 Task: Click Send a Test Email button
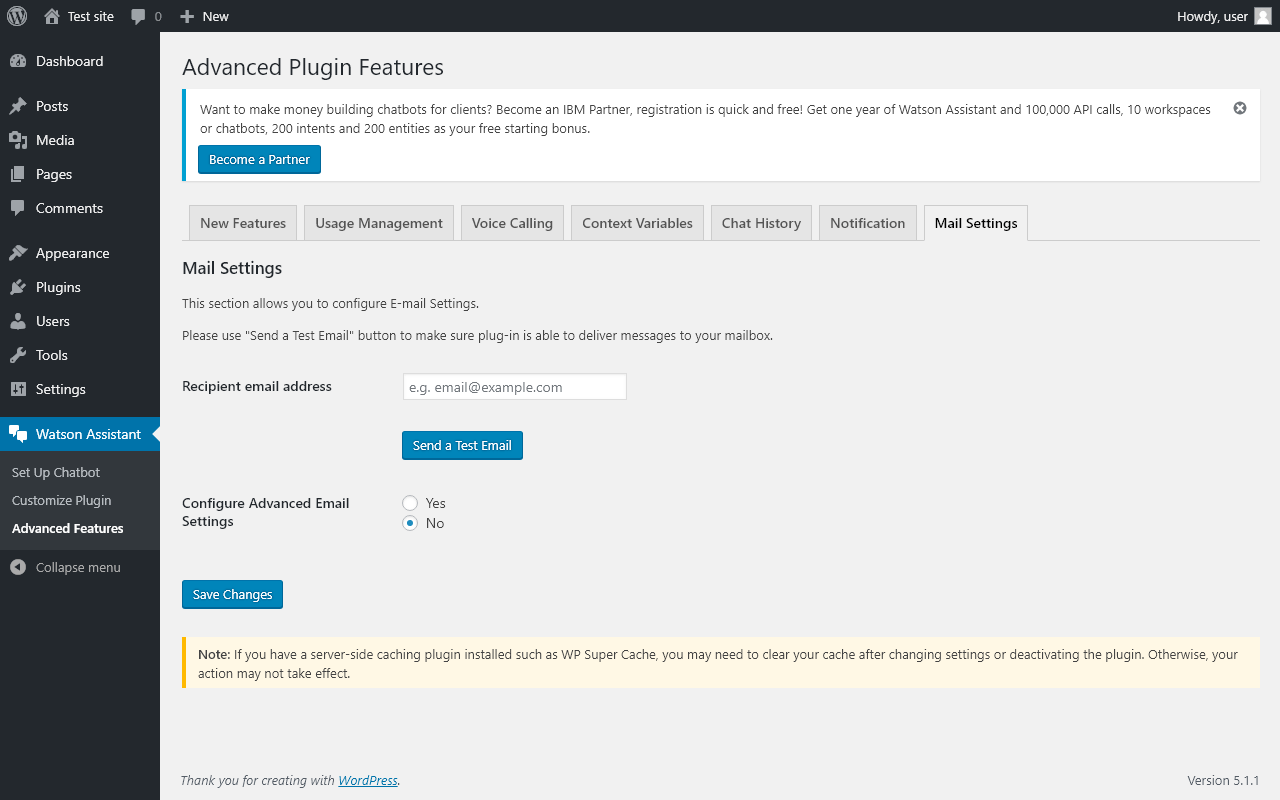coord(462,445)
